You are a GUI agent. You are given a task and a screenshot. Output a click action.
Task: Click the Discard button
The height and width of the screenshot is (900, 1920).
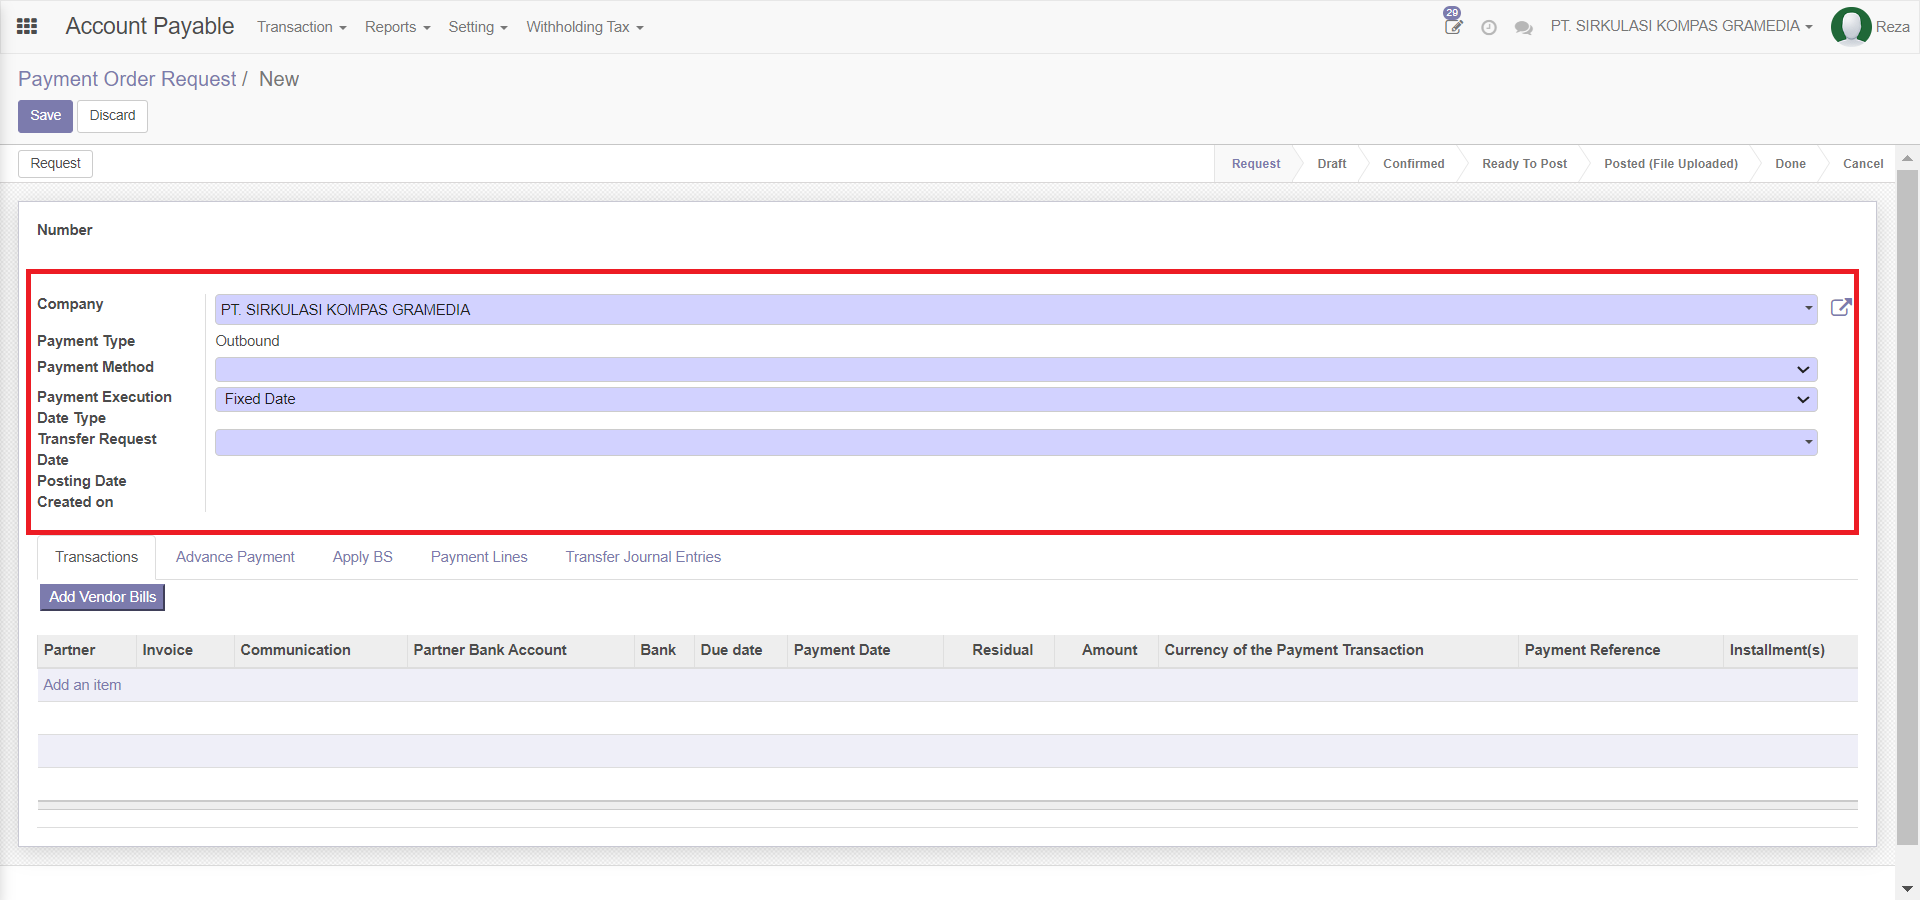112,116
